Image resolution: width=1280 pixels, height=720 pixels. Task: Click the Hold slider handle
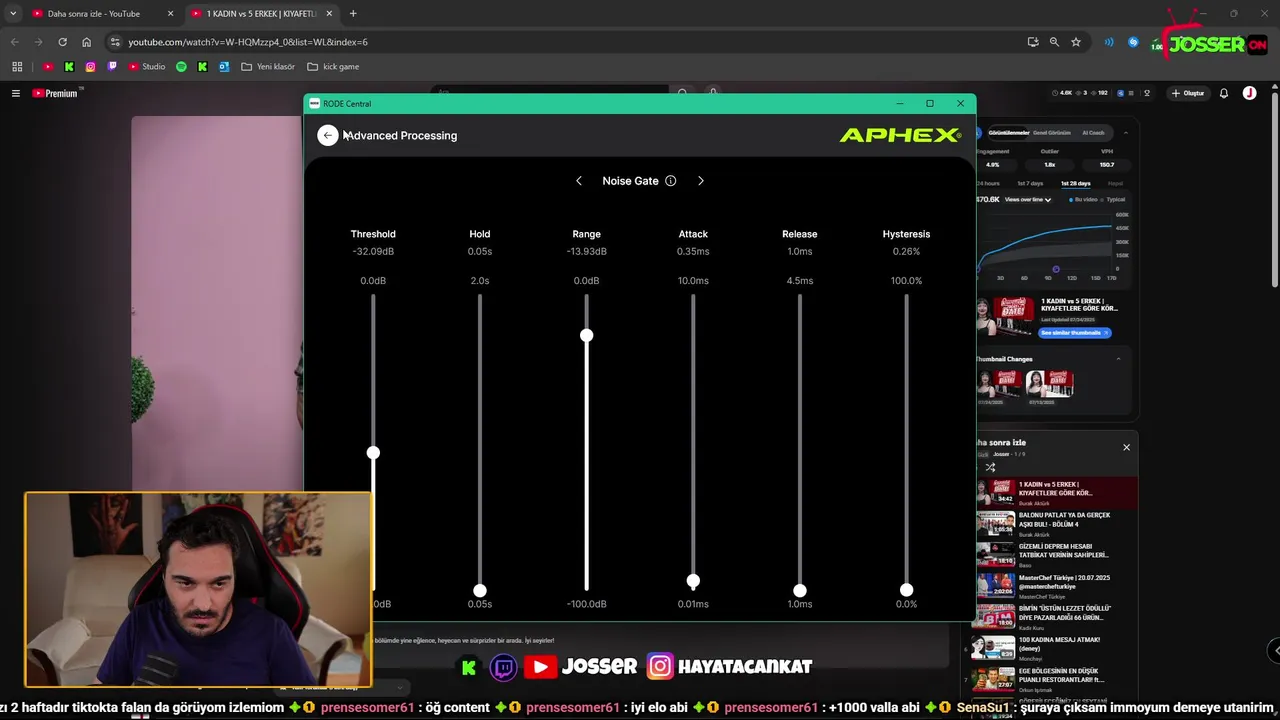click(x=480, y=590)
